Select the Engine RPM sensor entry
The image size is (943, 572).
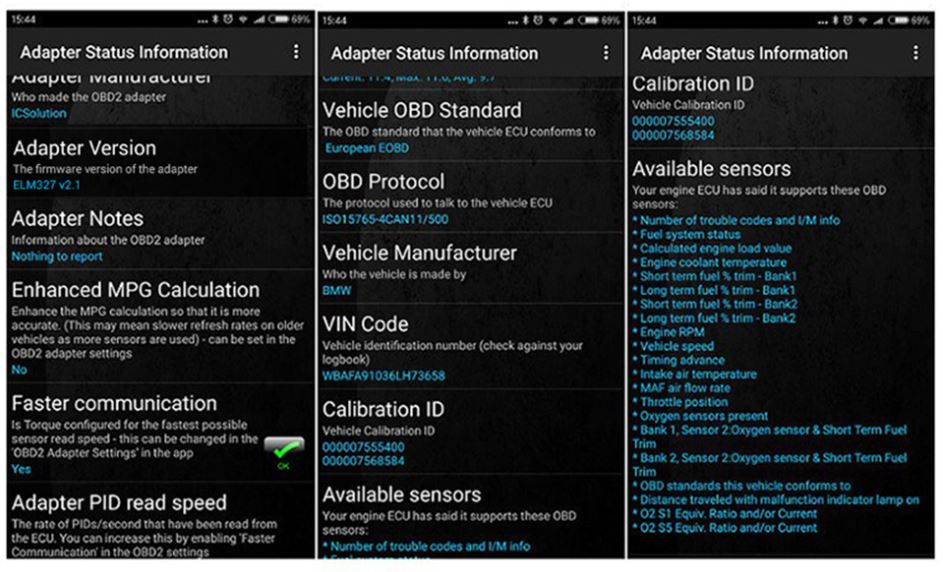(672, 332)
